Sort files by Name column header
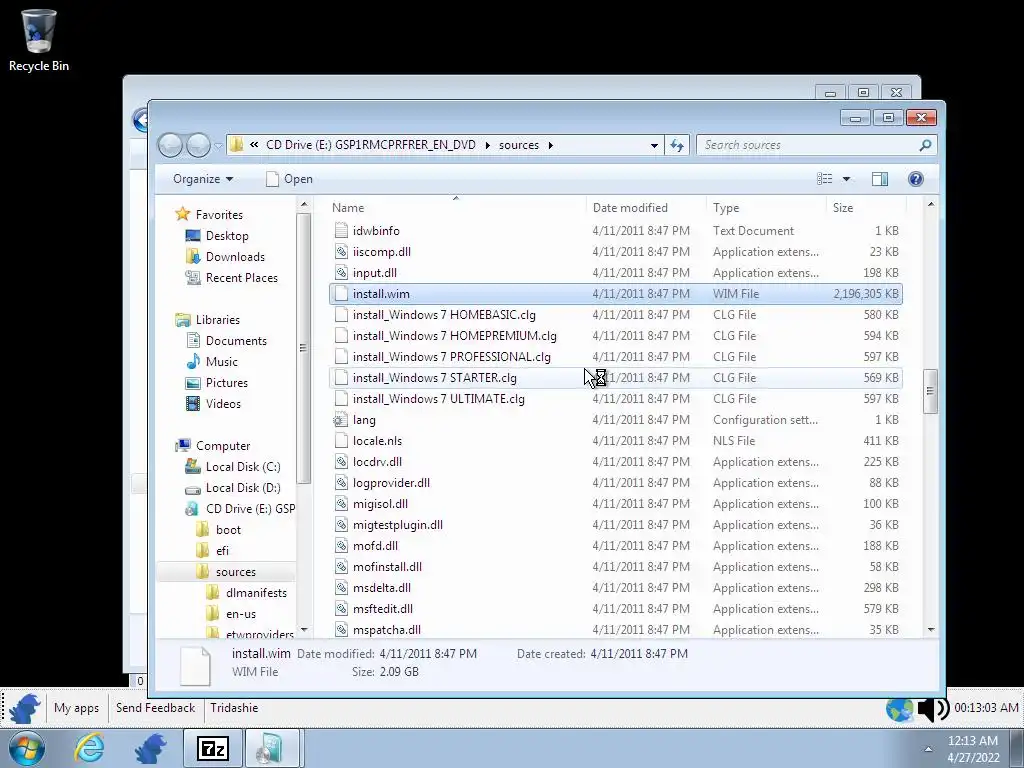This screenshot has height=768, width=1024. click(456, 208)
